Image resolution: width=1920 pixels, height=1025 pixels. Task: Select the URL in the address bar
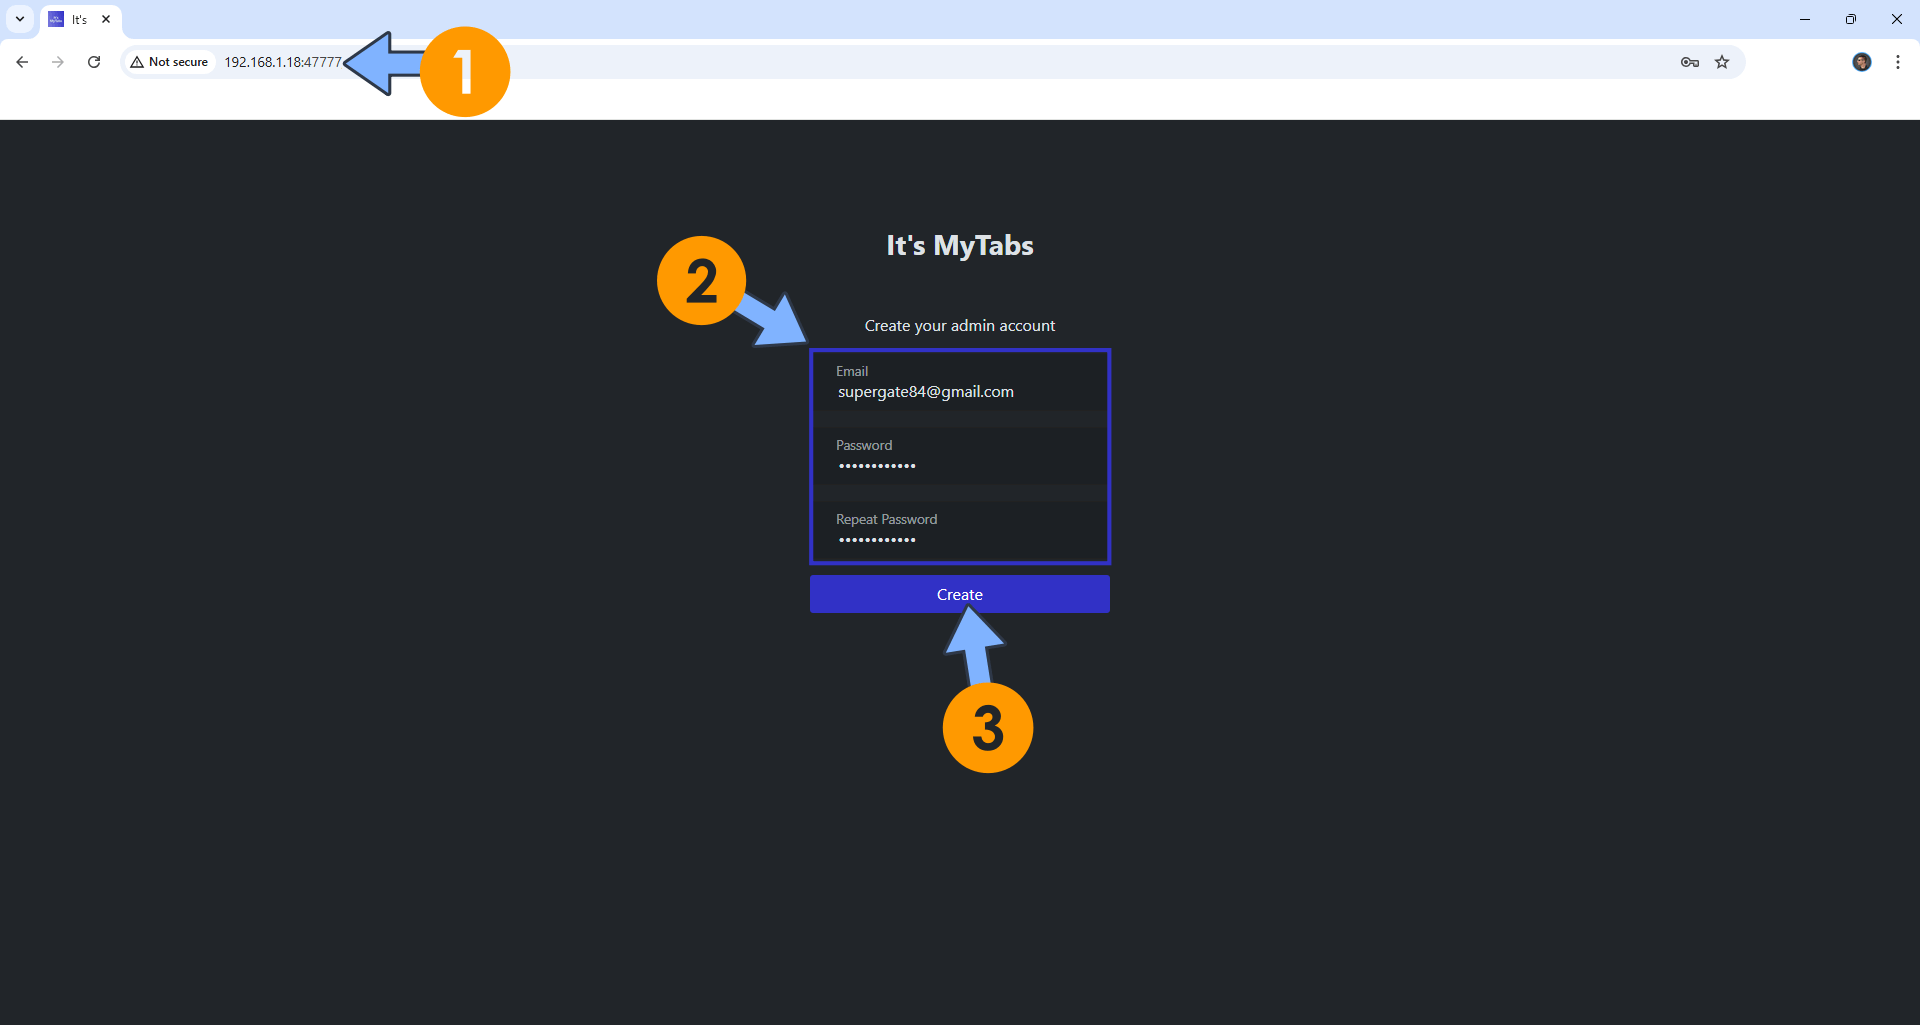(281, 61)
